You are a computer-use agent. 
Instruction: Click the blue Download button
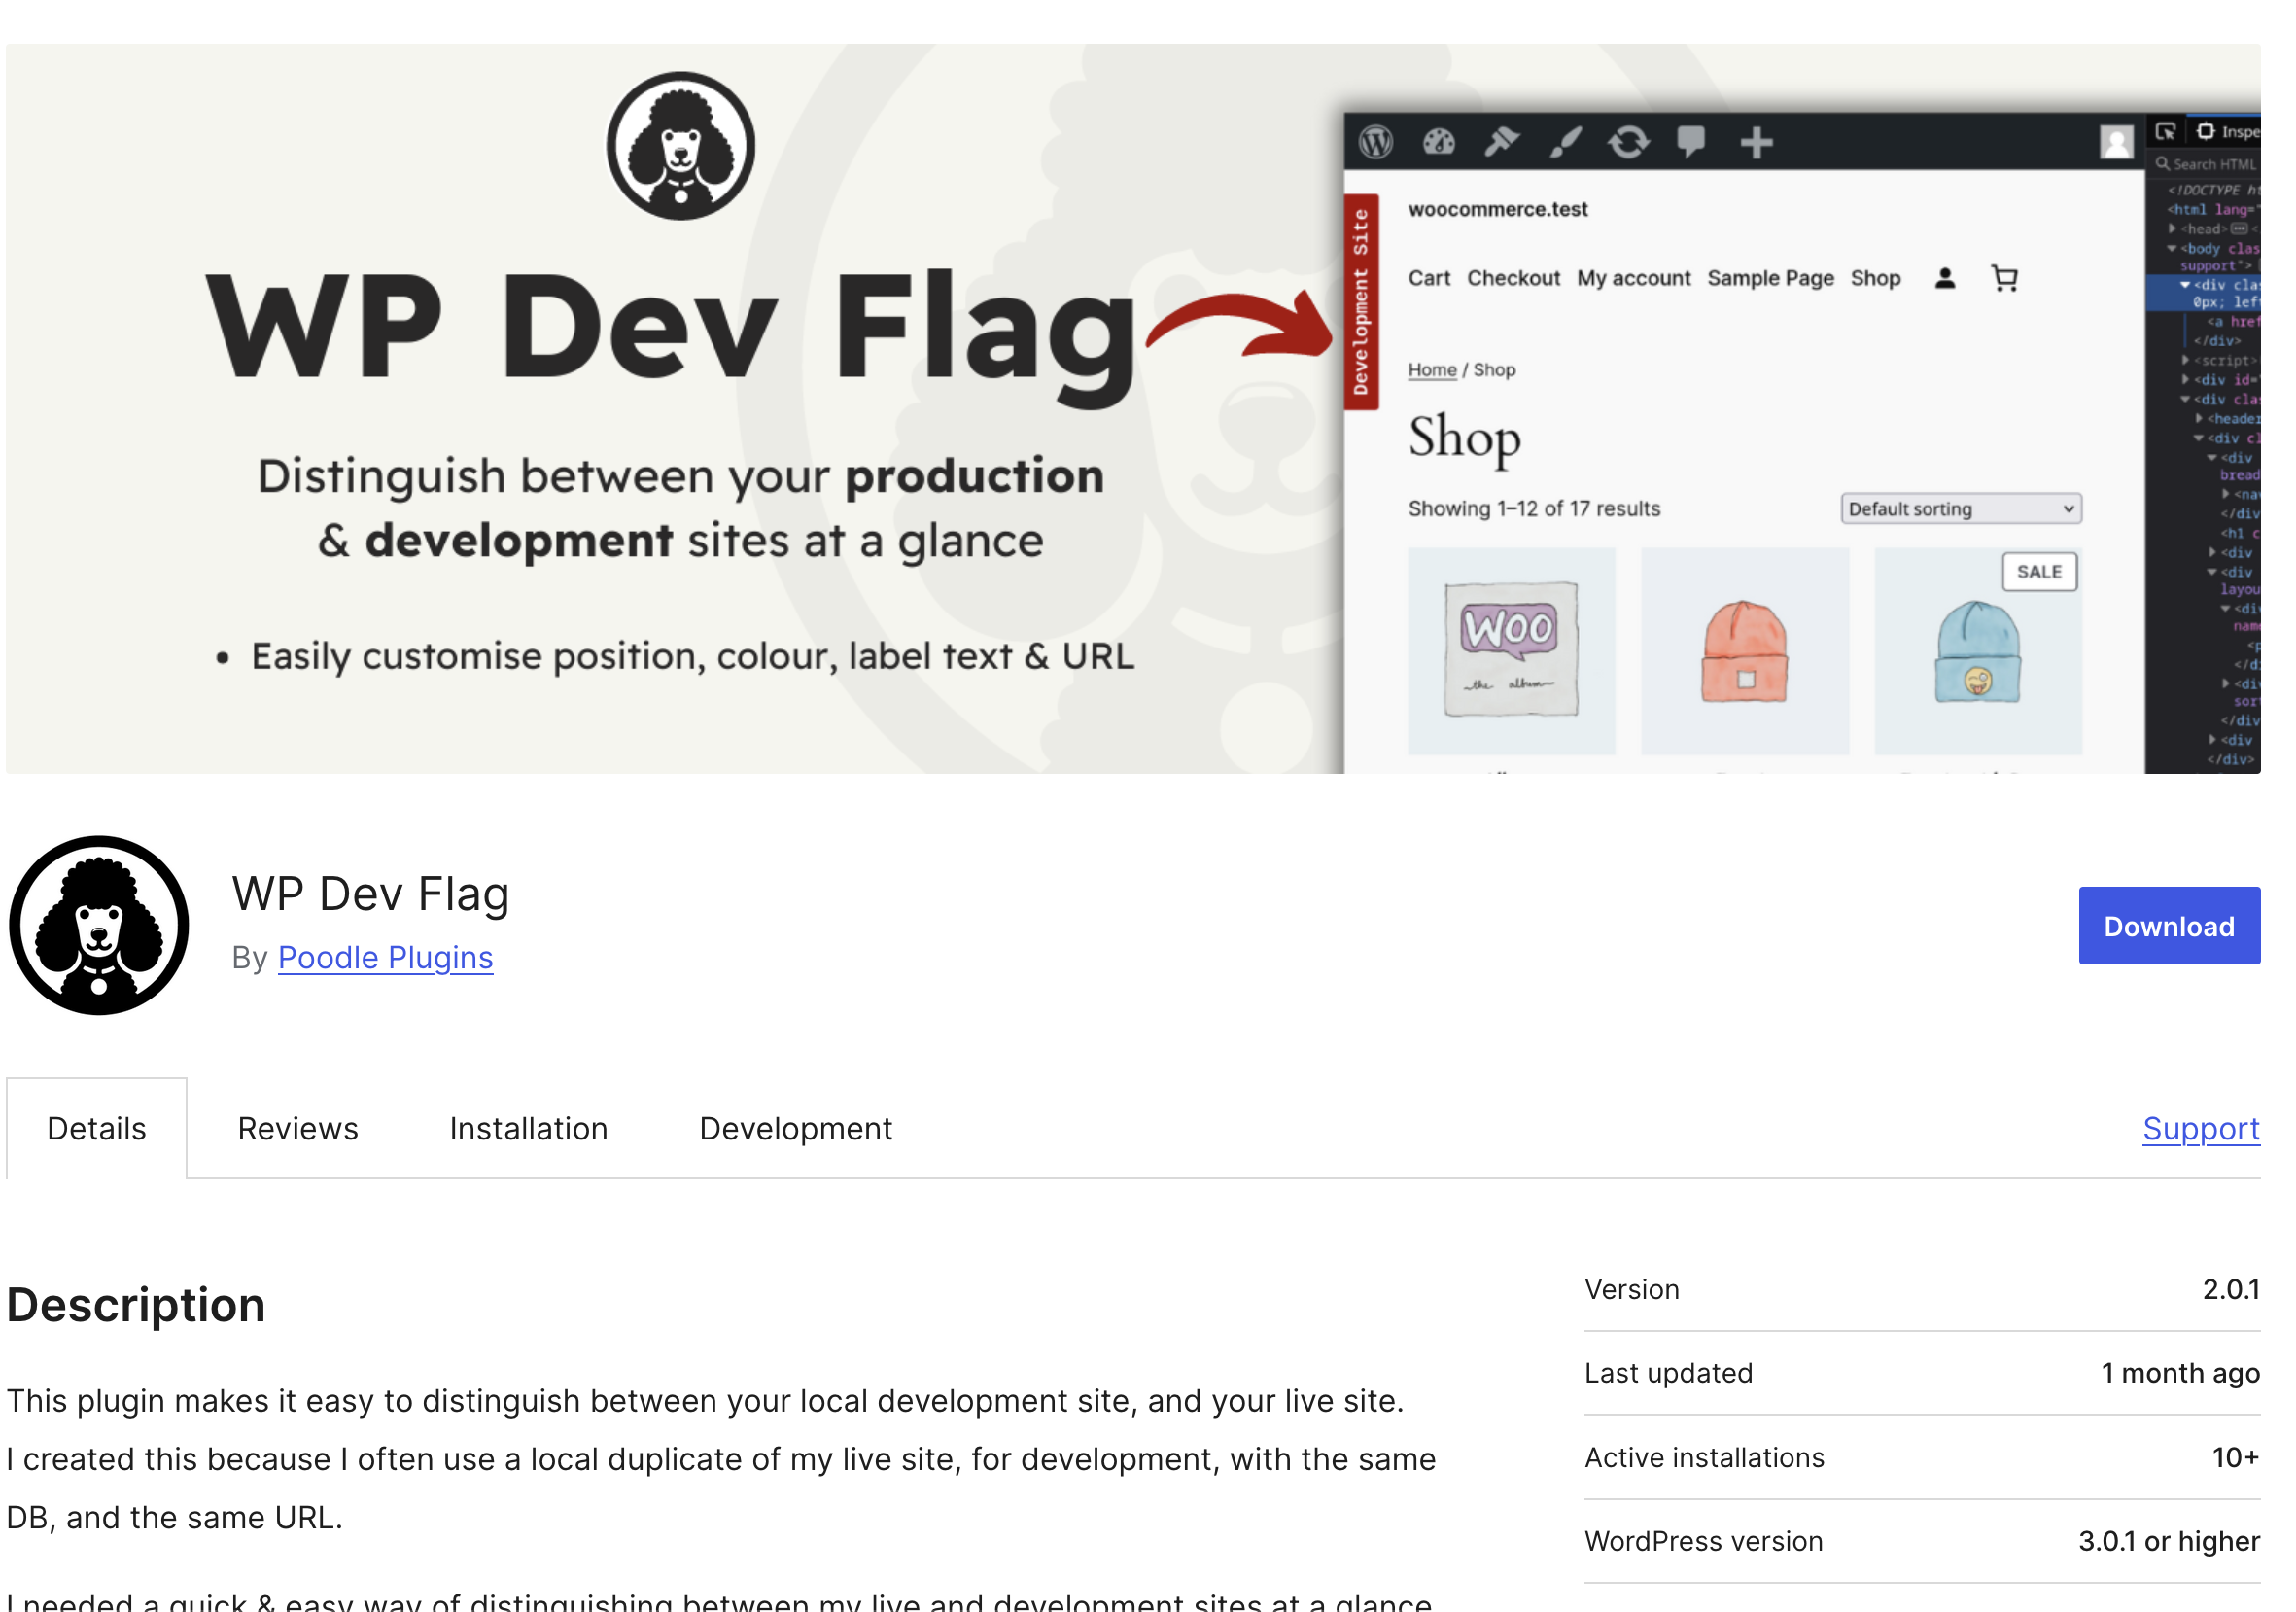[x=2169, y=926]
